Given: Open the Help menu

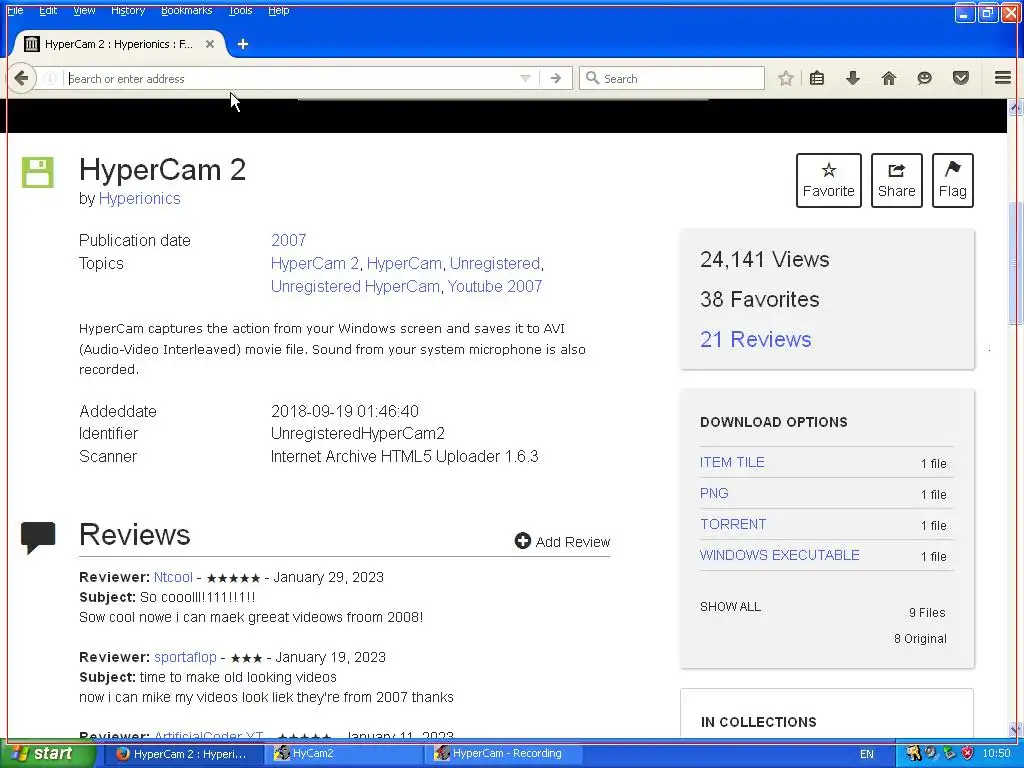Looking at the screenshot, I should (x=279, y=10).
